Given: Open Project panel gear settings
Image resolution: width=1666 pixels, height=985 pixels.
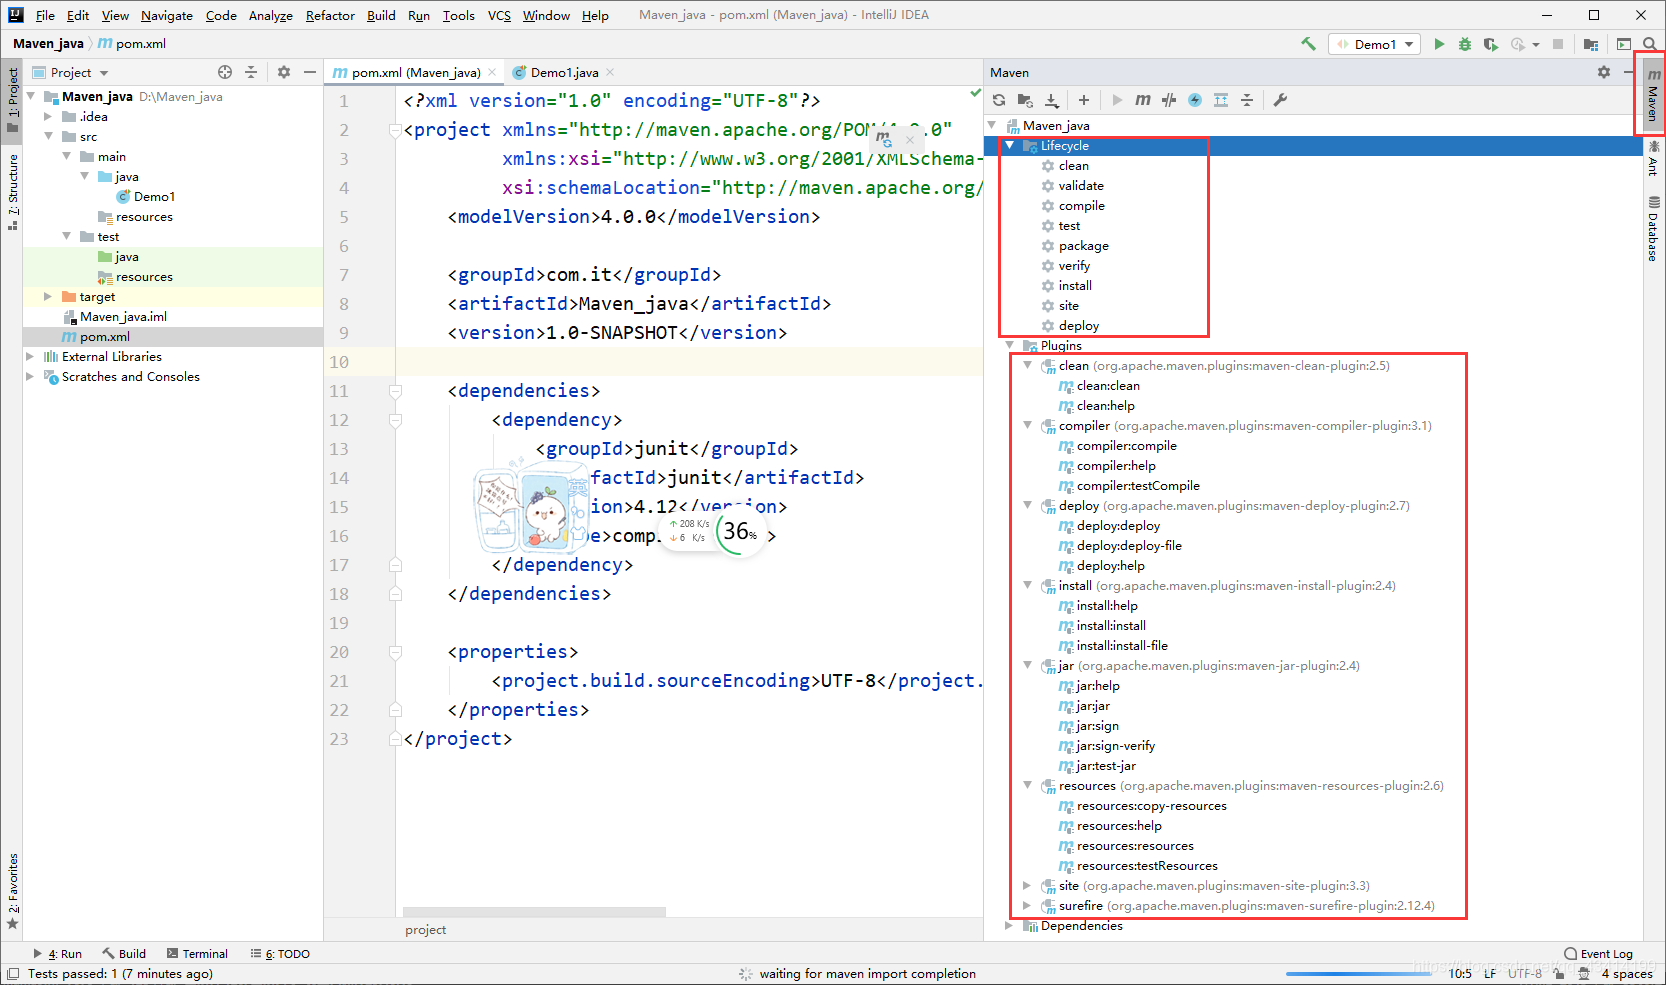Looking at the screenshot, I should [x=284, y=72].
